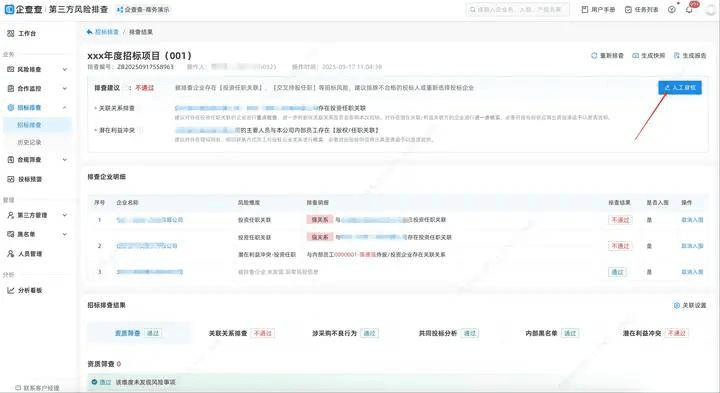The width and height of the screenshot is (720, 393).
Task: Click the 合作监控 sidebar icon
Action: point(11,88)
